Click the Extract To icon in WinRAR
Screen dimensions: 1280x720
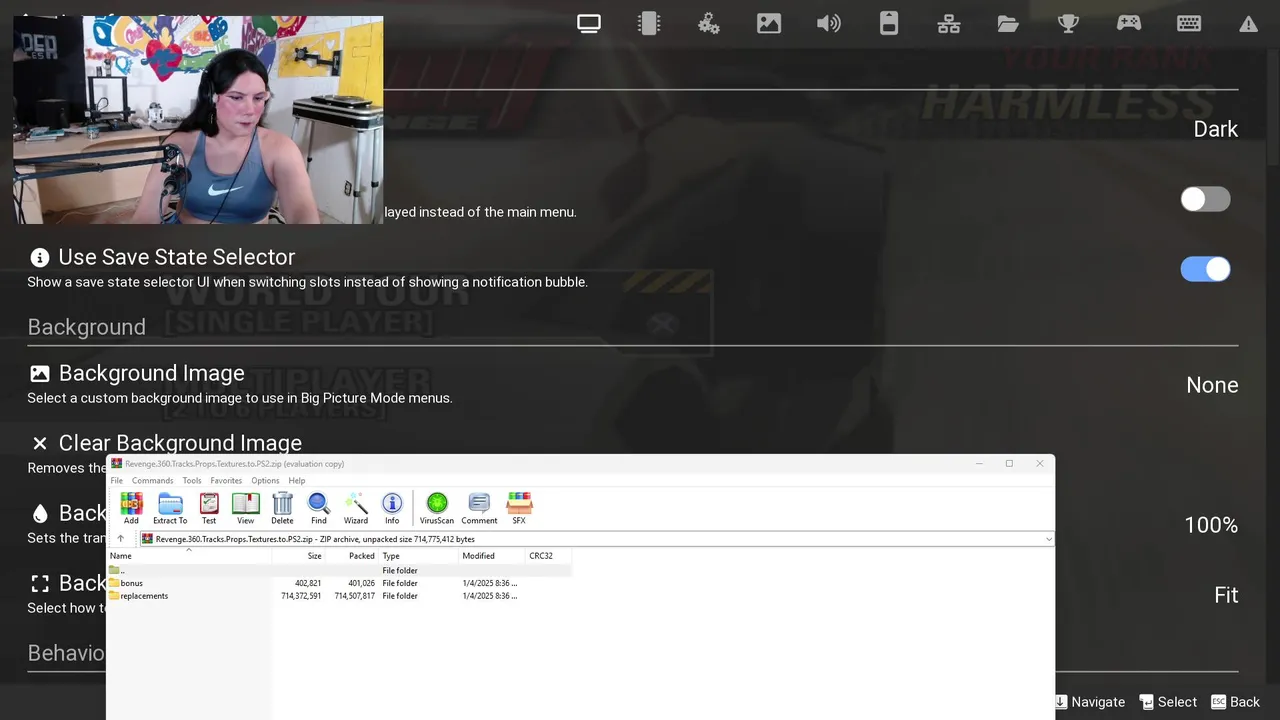(x=170, y=508)
